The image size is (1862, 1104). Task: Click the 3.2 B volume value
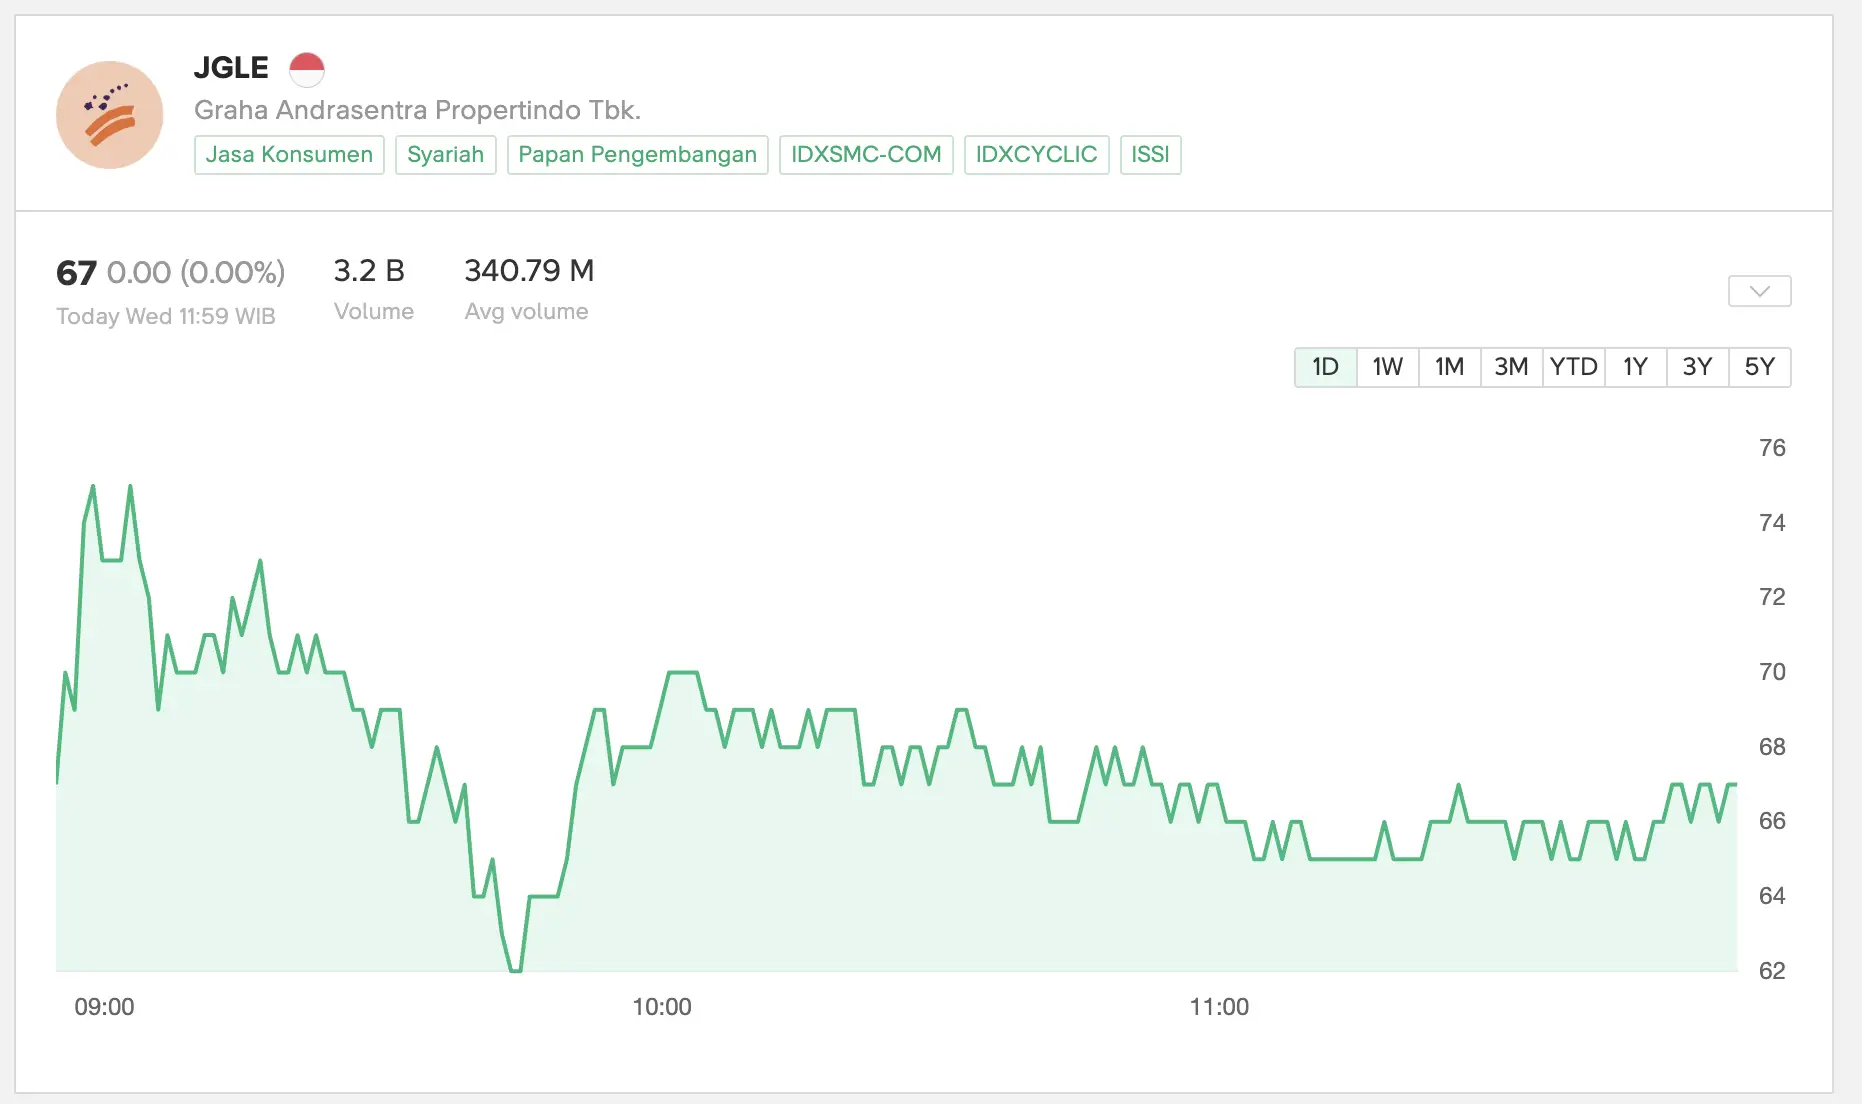[x=369, y=271]
